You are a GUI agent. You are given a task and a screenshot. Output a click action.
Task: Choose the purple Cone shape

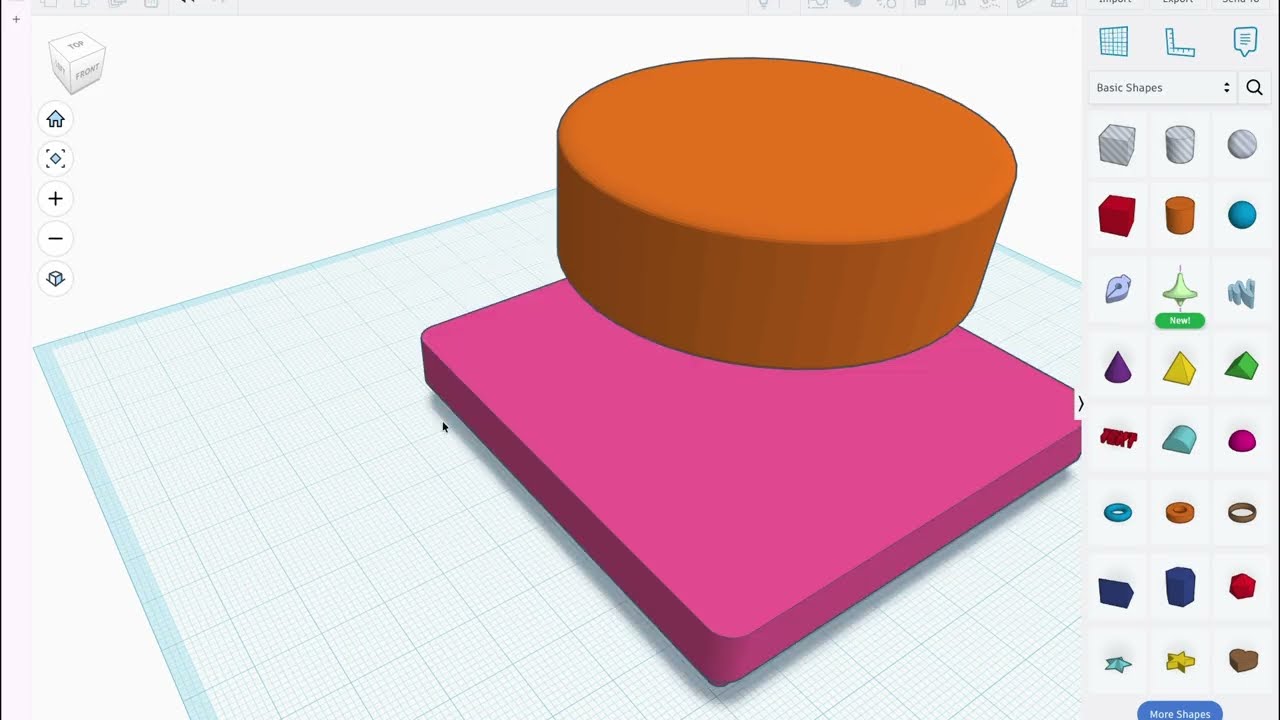click(x=1117, y=367)
